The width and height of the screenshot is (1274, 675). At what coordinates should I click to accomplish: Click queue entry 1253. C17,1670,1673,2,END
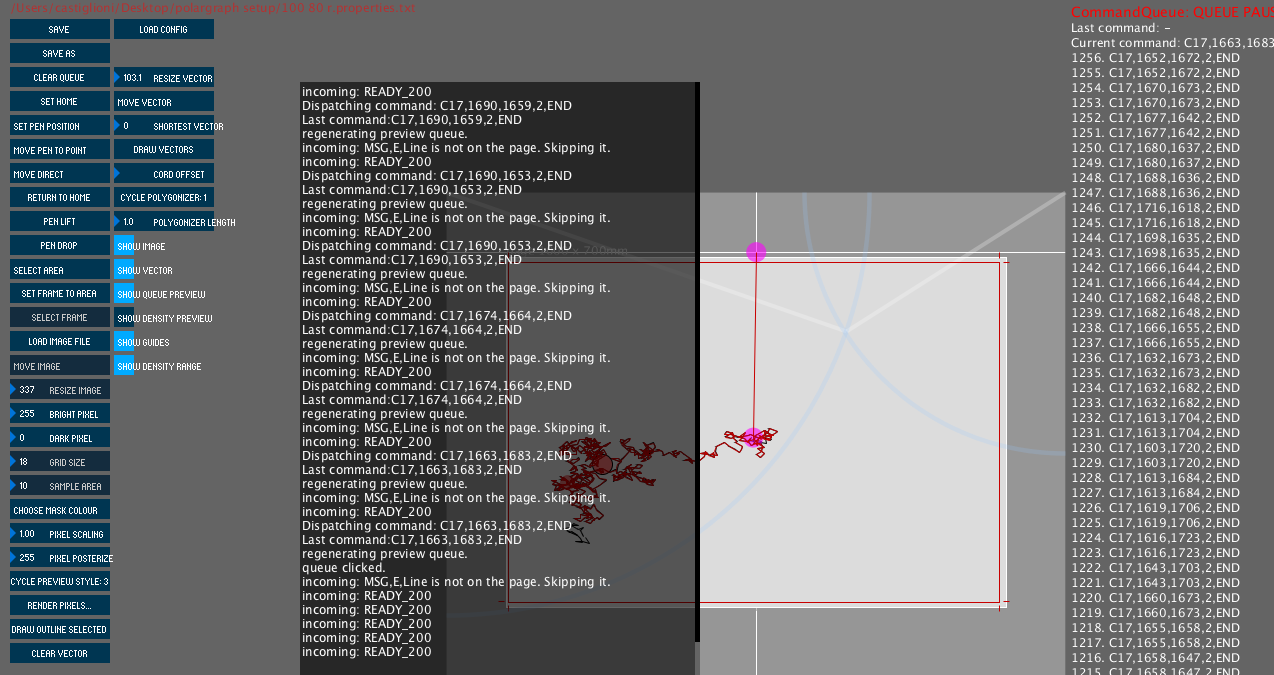point(1155,103)
